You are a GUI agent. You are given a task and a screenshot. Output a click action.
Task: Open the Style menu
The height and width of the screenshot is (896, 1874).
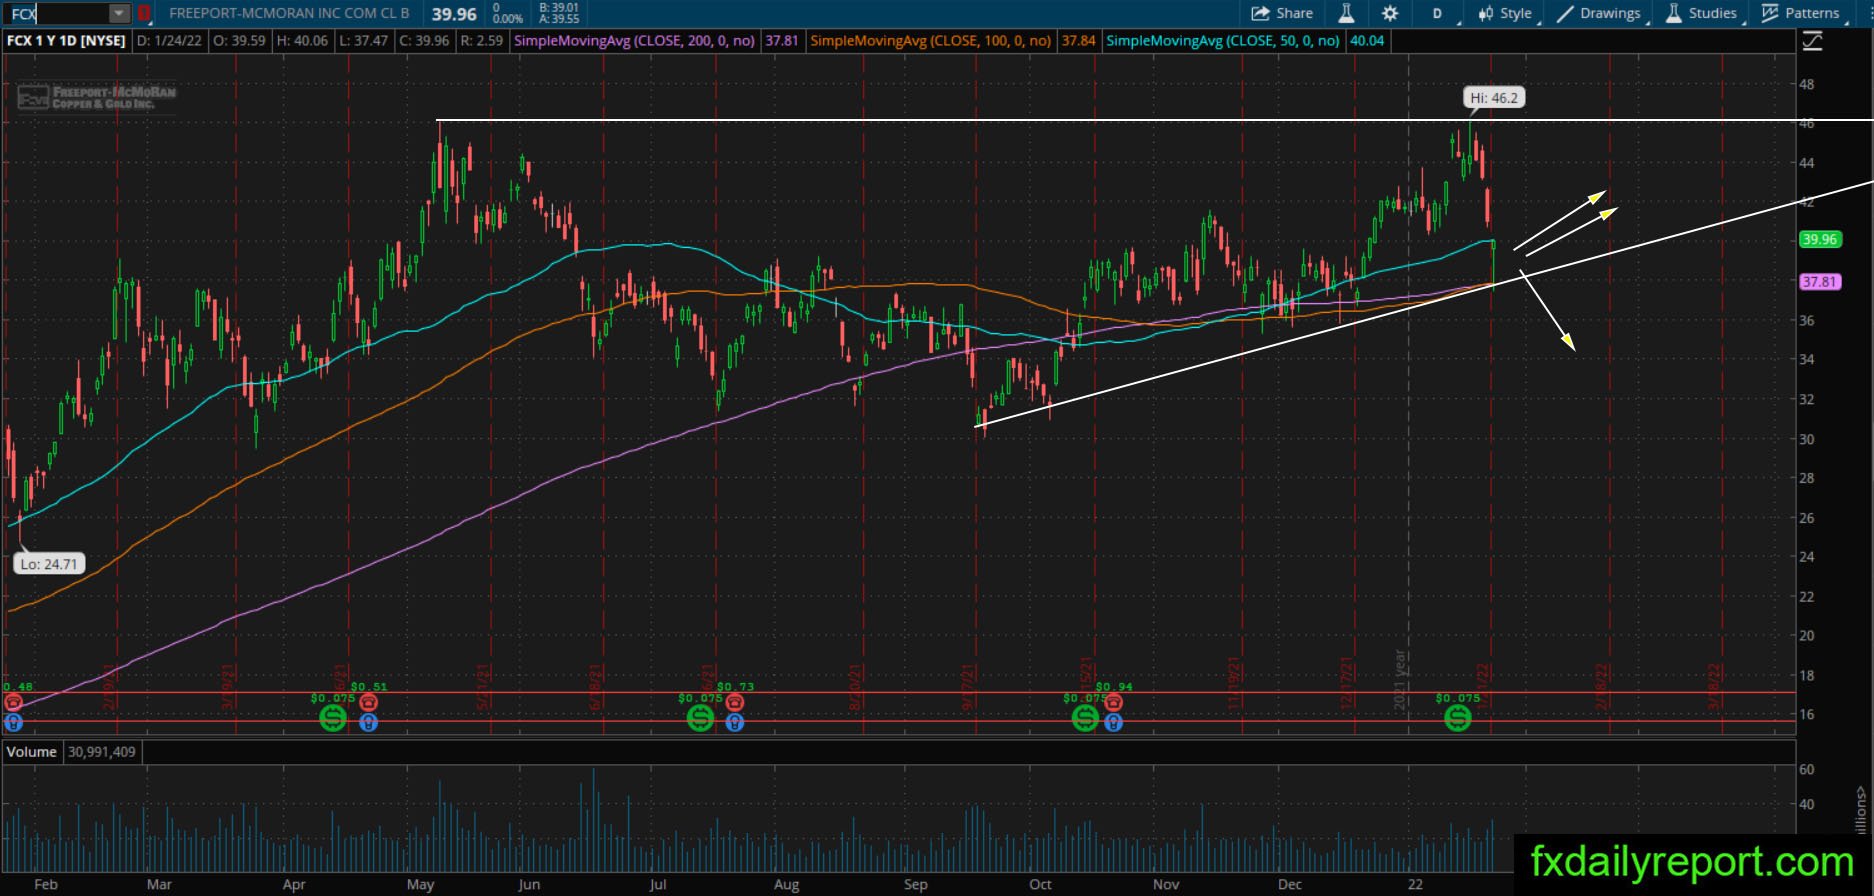[x=1506, y=13]
